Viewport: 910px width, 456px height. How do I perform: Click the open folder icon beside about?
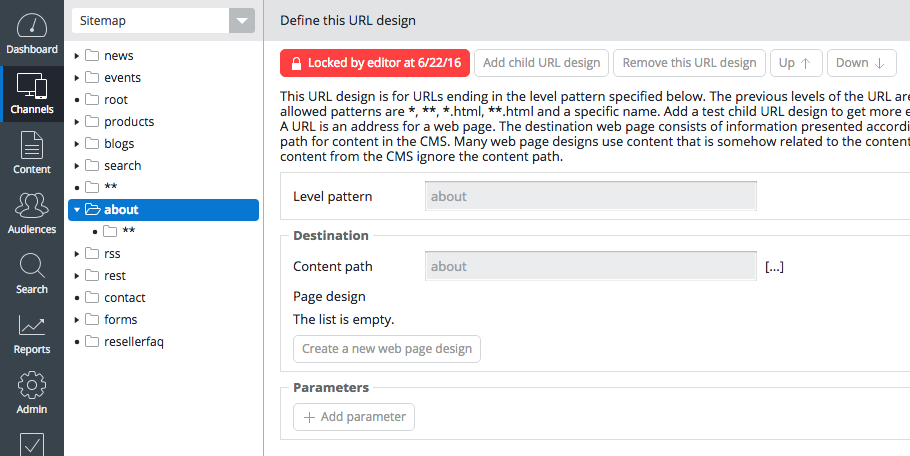[92, 209]
